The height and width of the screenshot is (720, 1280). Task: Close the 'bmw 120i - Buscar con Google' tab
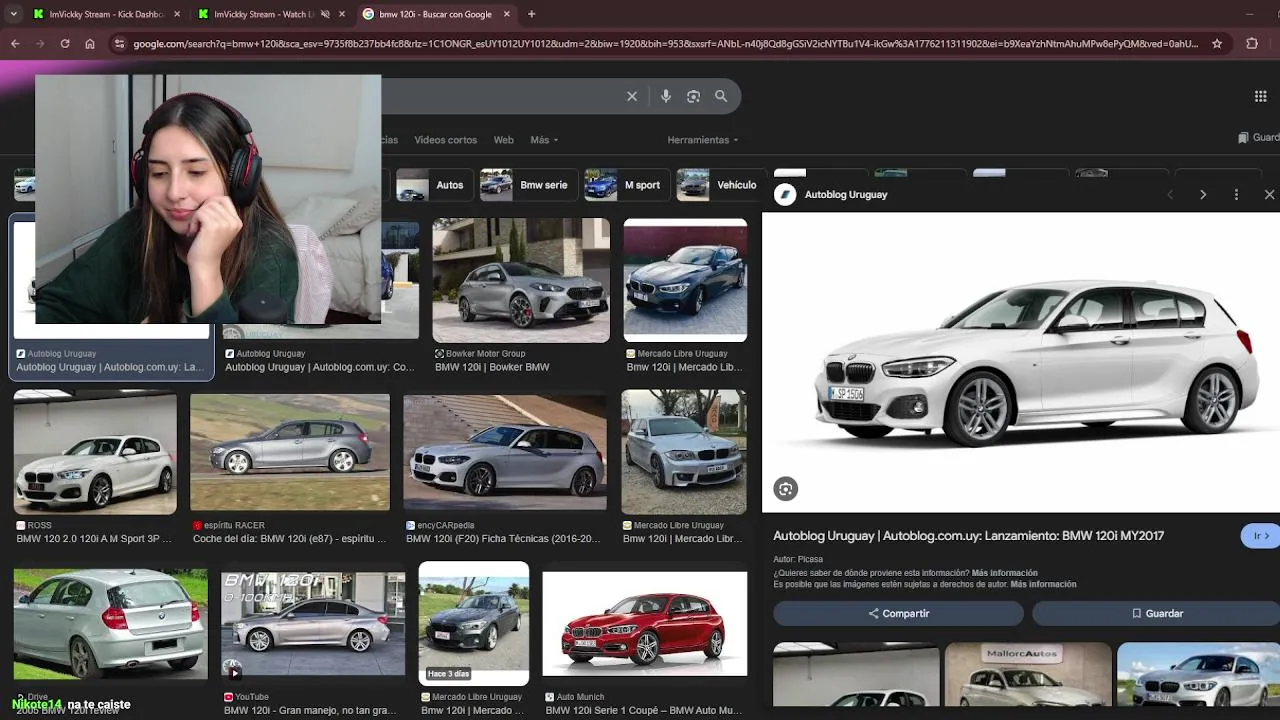[506, 14]
